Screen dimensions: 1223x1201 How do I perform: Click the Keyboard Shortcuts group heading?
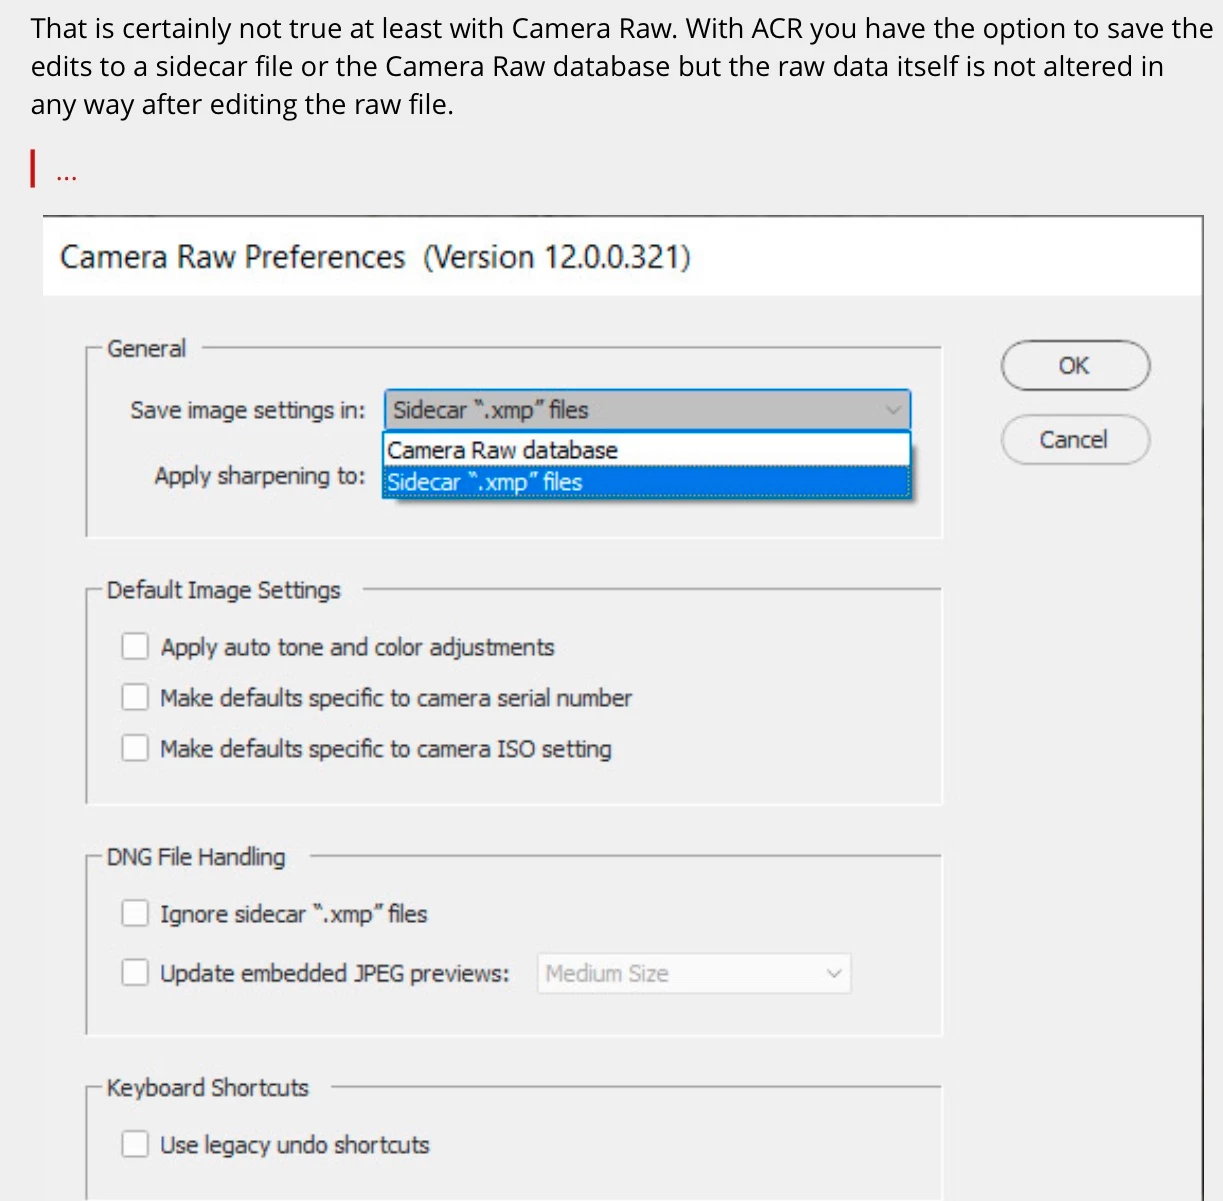coord(208,1088)
